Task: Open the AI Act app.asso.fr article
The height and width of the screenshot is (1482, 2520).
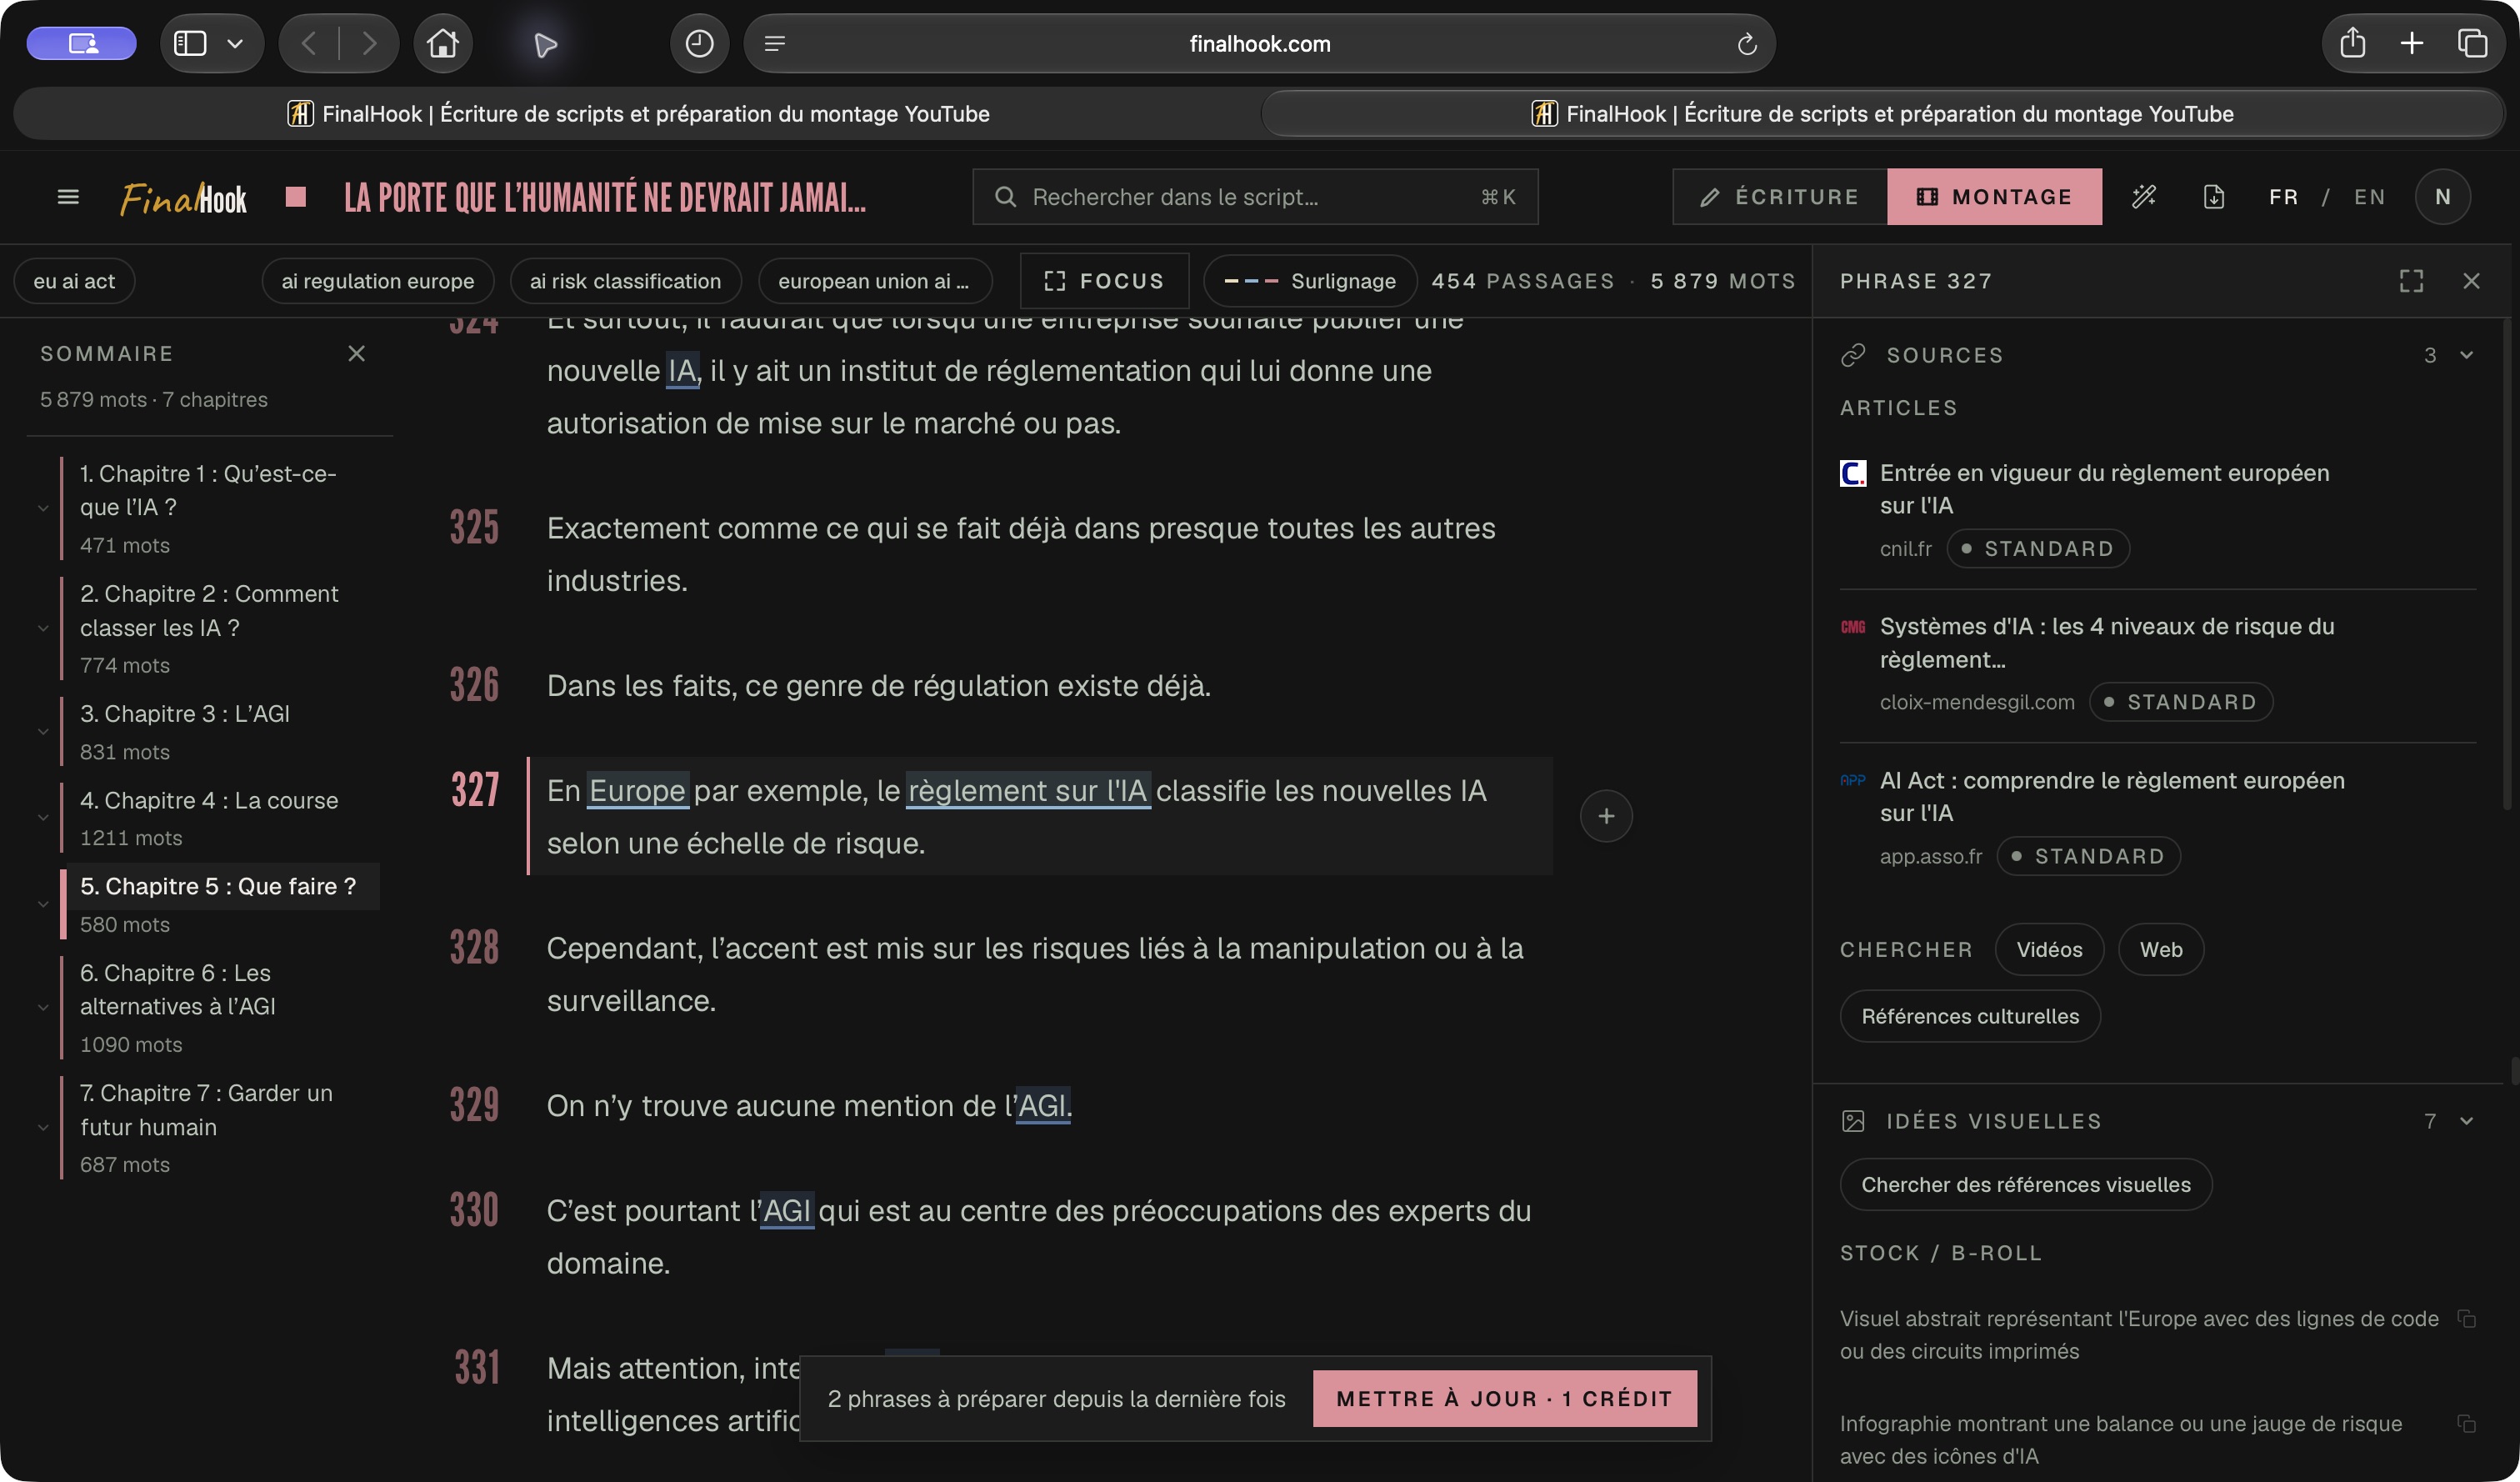Action: (2112, 796)
